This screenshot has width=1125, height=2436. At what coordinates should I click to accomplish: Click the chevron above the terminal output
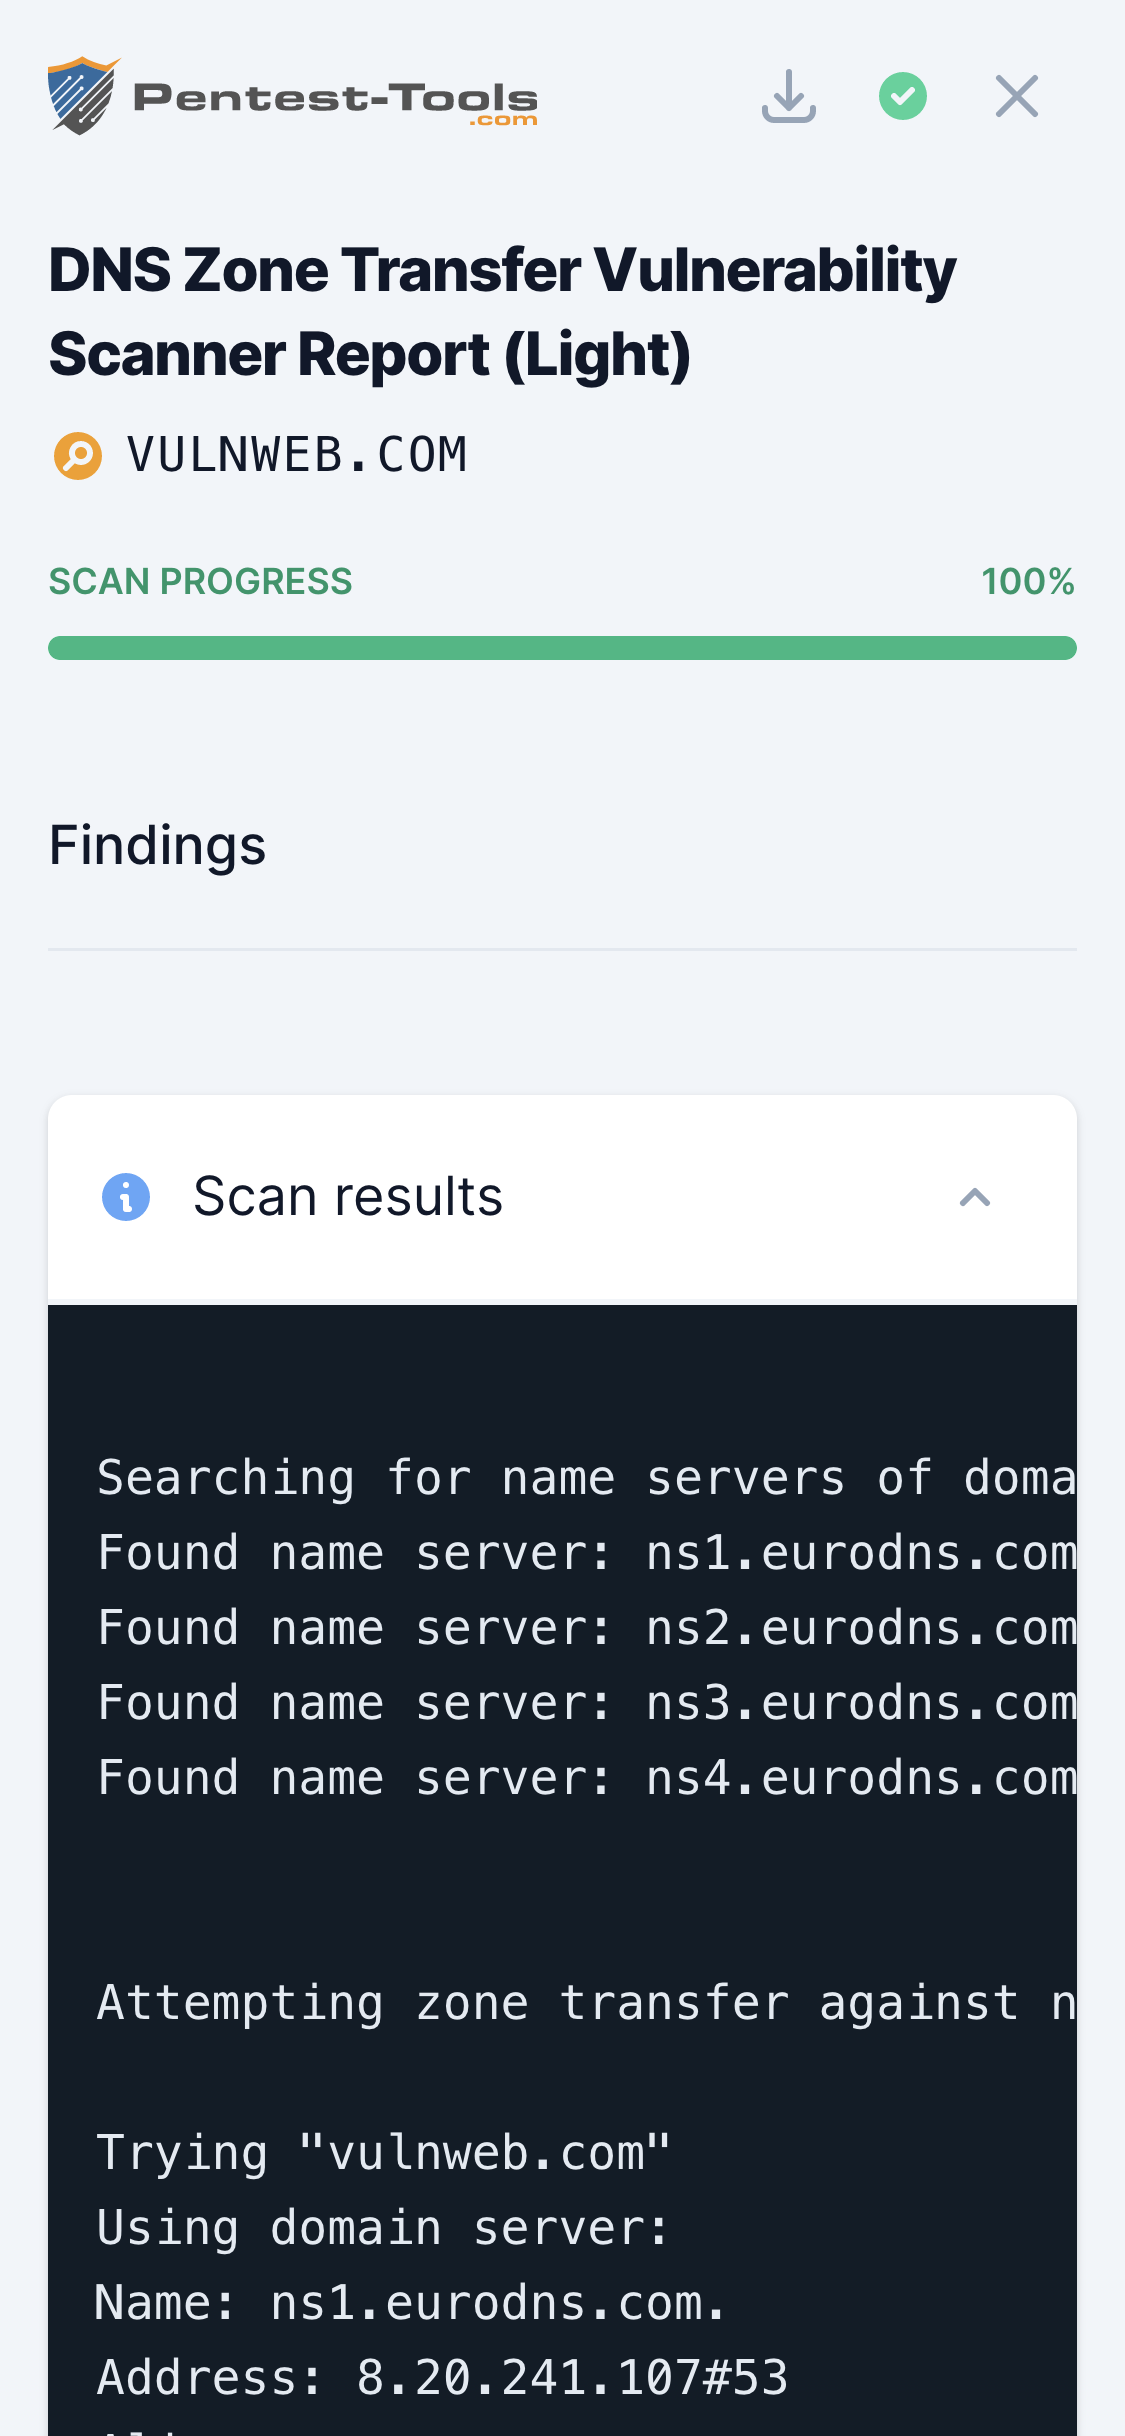(975, 1196)
